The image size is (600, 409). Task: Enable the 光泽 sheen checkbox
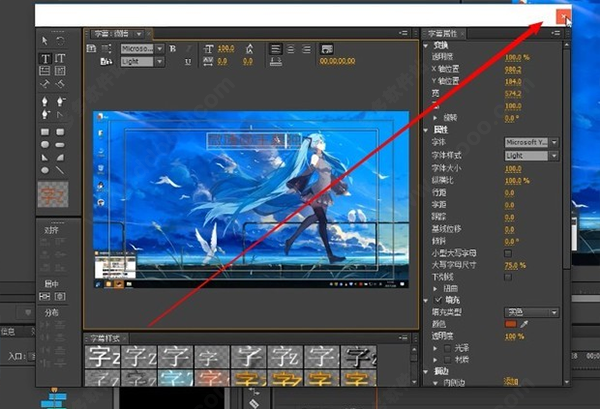447,348
